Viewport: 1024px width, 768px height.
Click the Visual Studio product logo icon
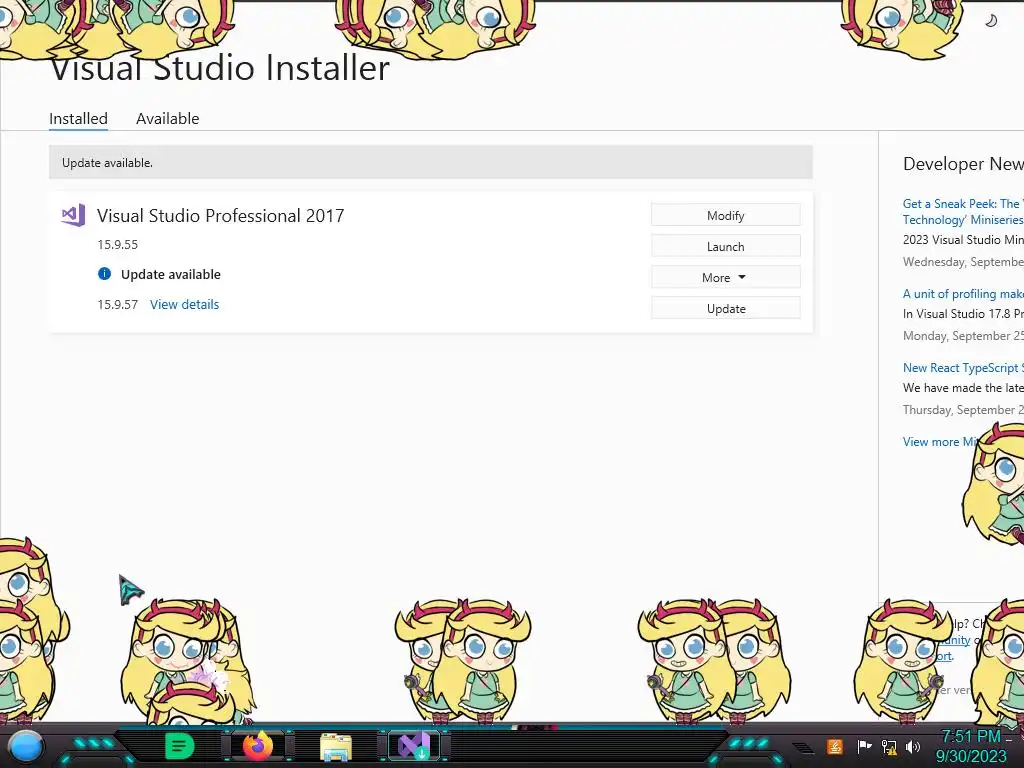[x=73, y=215]
